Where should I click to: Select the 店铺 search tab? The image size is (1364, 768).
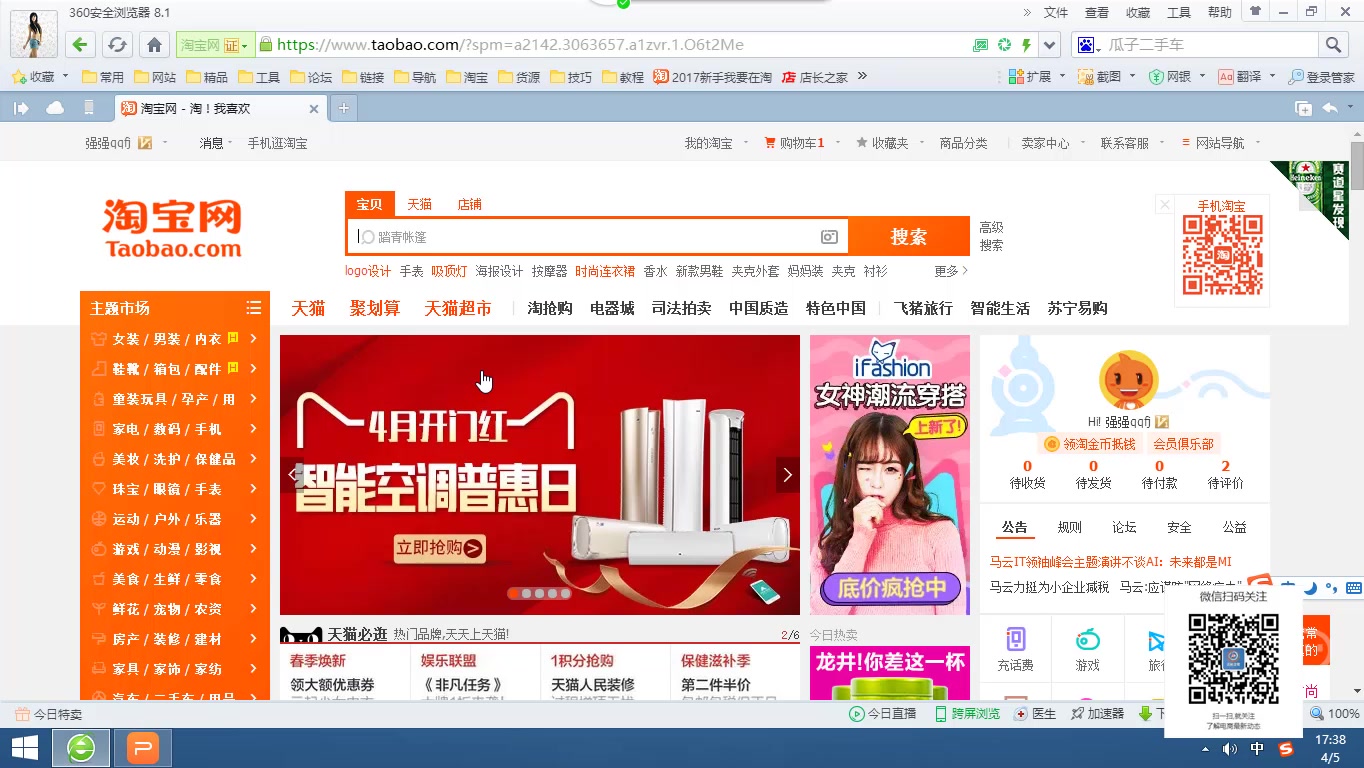(x=469, y=204)
